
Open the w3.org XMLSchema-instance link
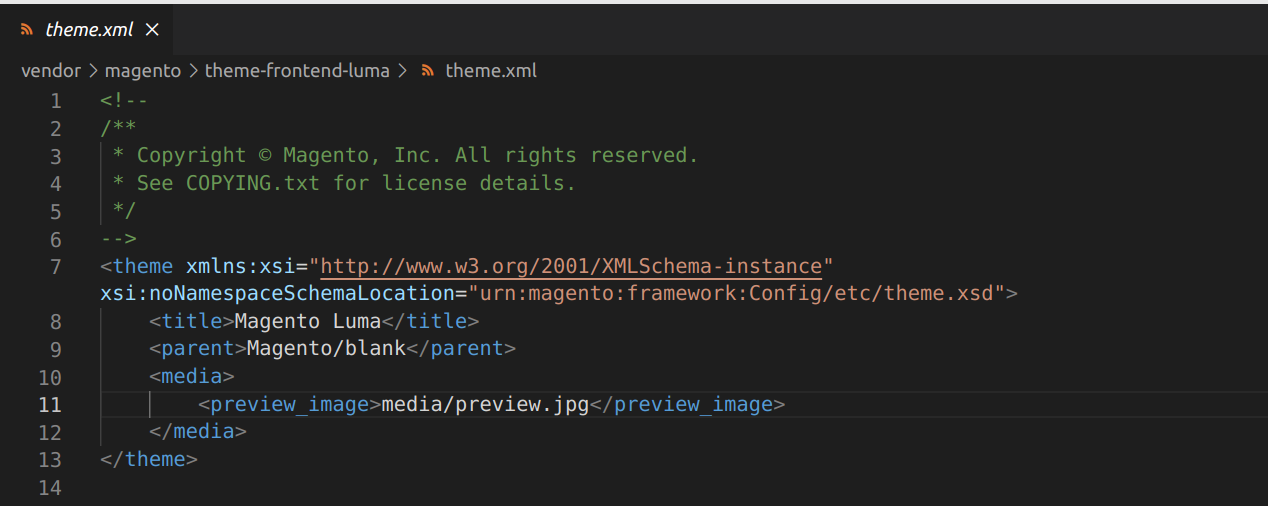[x=571, y=267]
